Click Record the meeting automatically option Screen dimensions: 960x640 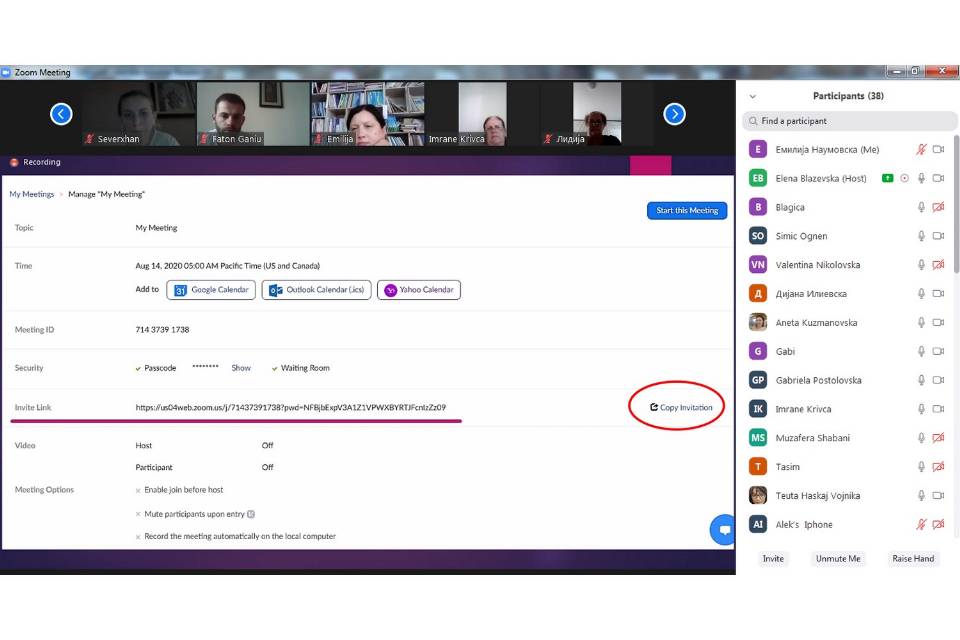pos(236,536)
